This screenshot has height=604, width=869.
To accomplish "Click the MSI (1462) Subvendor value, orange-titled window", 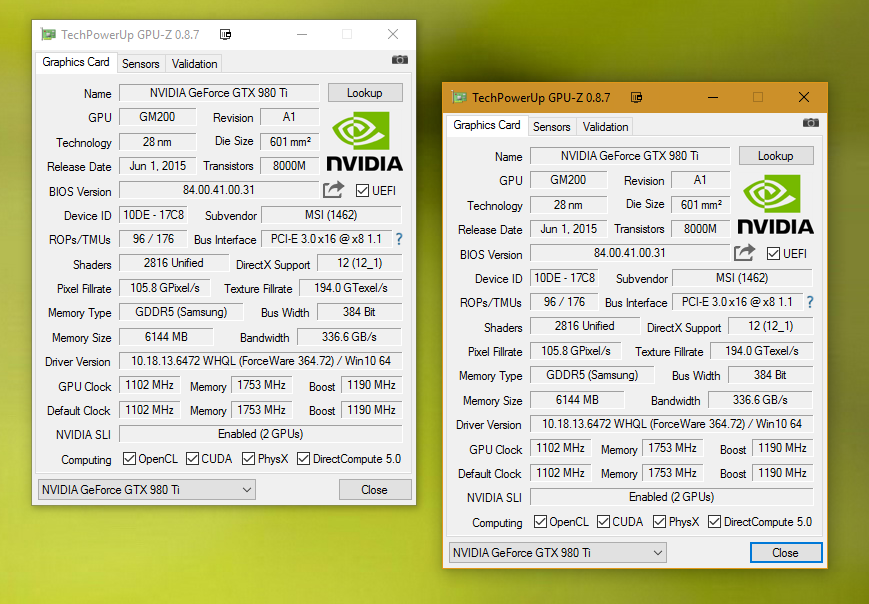I will coord(742,278).
